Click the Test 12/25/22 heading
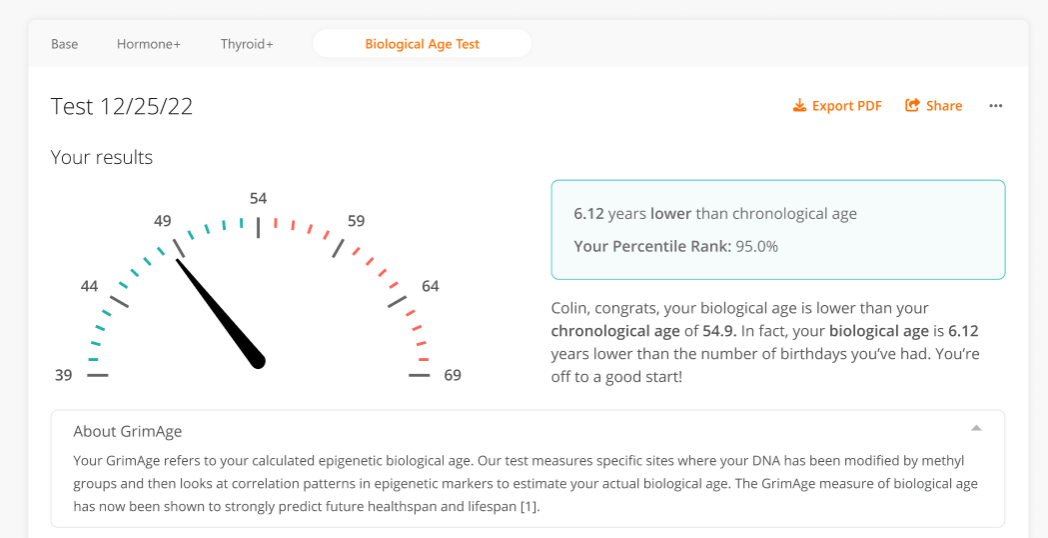1048x538 pixels. coord(122,106)
